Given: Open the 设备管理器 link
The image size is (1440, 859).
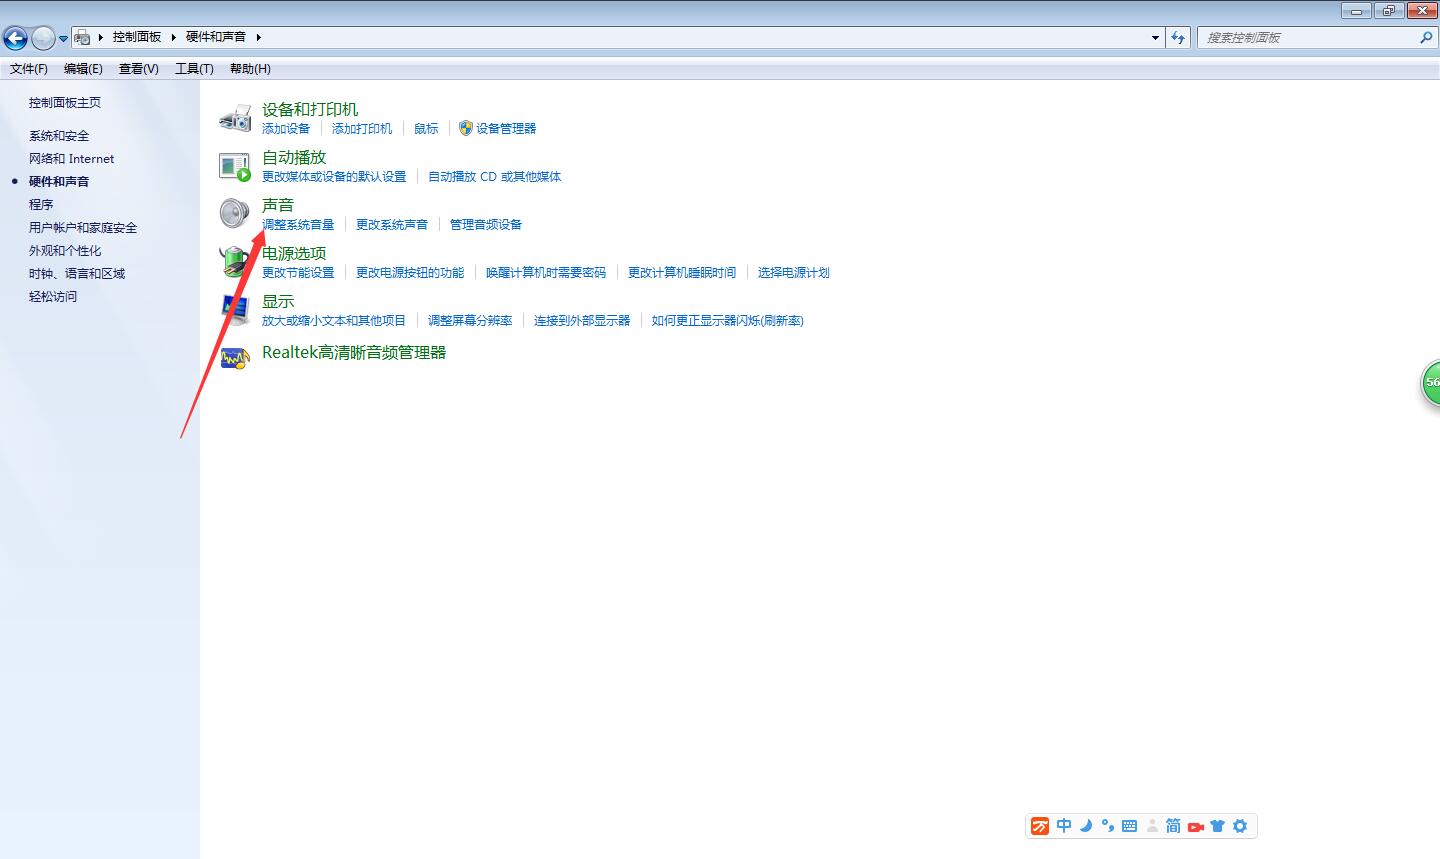Looking at the screenshot, I should point(505,129).
